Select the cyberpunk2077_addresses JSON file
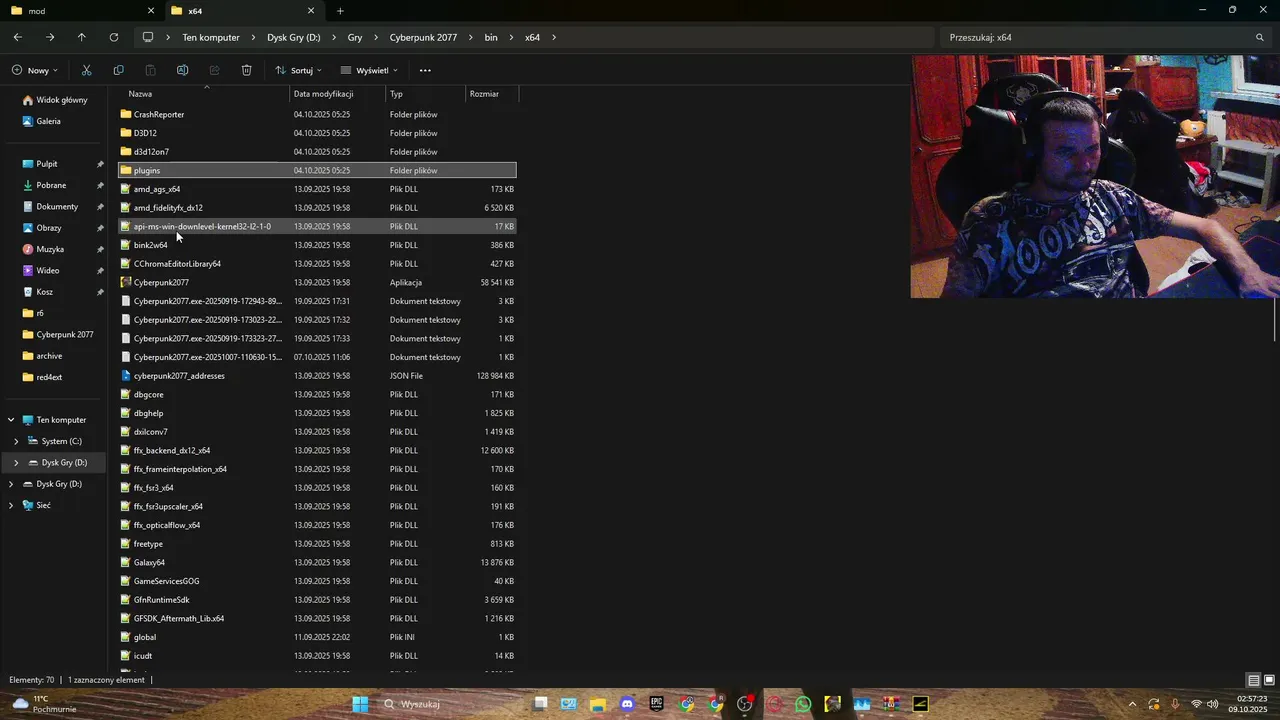This screenshot has height=720, width=1280. pyautogui.click(x=317, y=376)
